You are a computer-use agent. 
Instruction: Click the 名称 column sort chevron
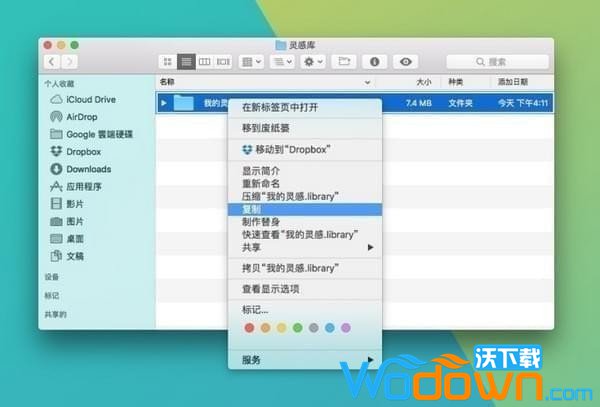367,82
